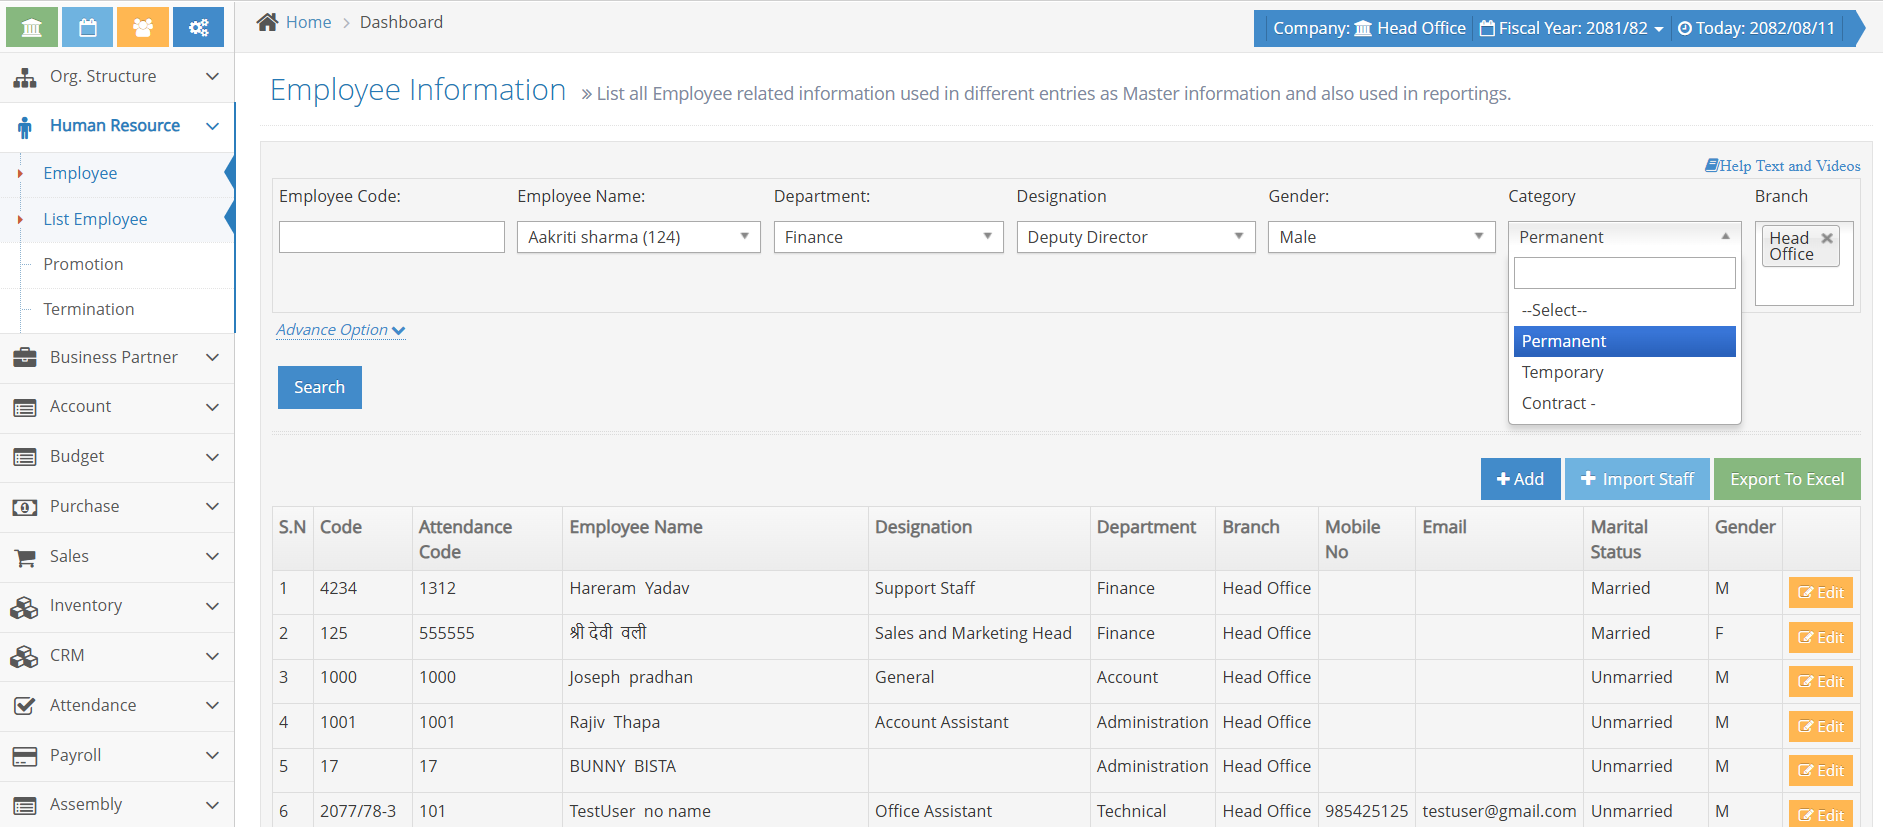
Task: Click the Attendance checkmark icon in sidebar
Action: click(x=25, y=706)
